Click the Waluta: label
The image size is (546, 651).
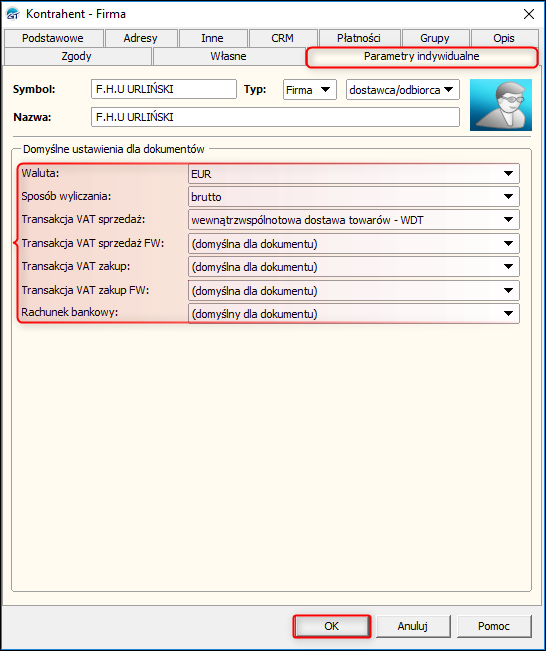tap(40, 173)
